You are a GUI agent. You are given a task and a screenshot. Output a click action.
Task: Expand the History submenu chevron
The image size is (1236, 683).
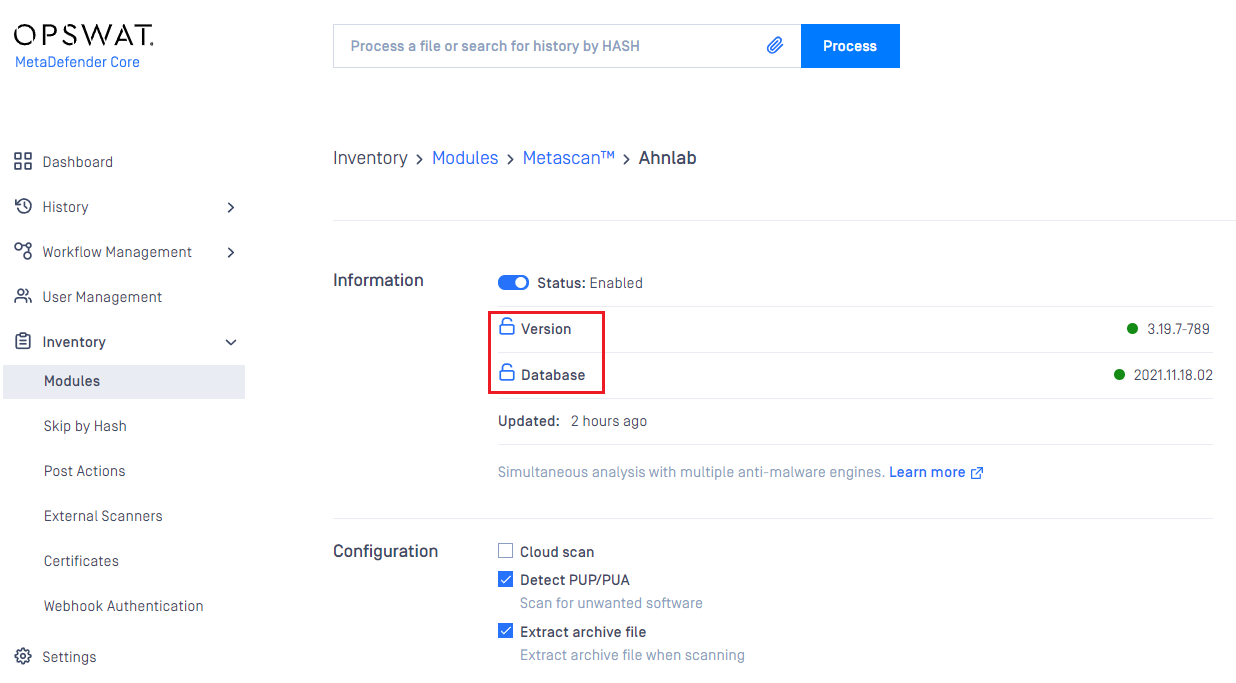tap(231, 207)
